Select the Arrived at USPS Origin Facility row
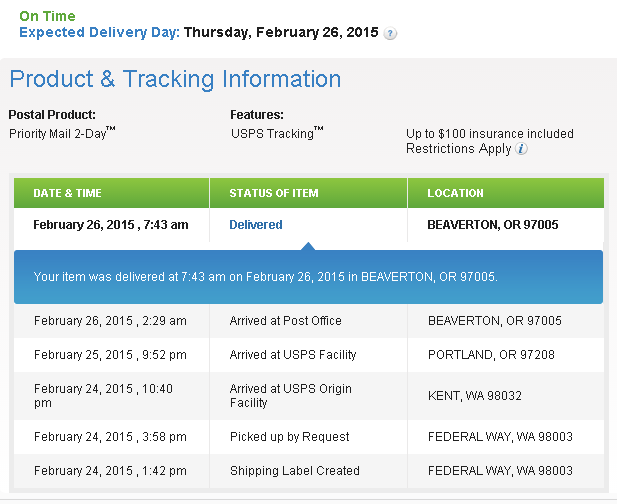 (x=308, y=396)
